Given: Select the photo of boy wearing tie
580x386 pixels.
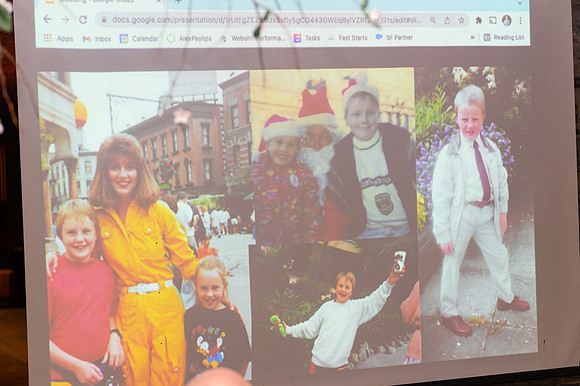Looking at the screenshot, I should [x=477, y=213].
